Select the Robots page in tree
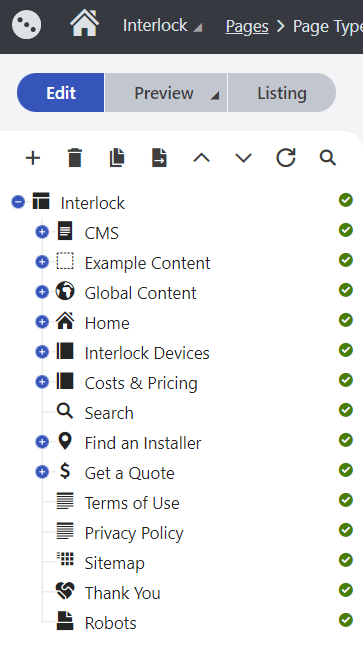 [x=110, y=623]
